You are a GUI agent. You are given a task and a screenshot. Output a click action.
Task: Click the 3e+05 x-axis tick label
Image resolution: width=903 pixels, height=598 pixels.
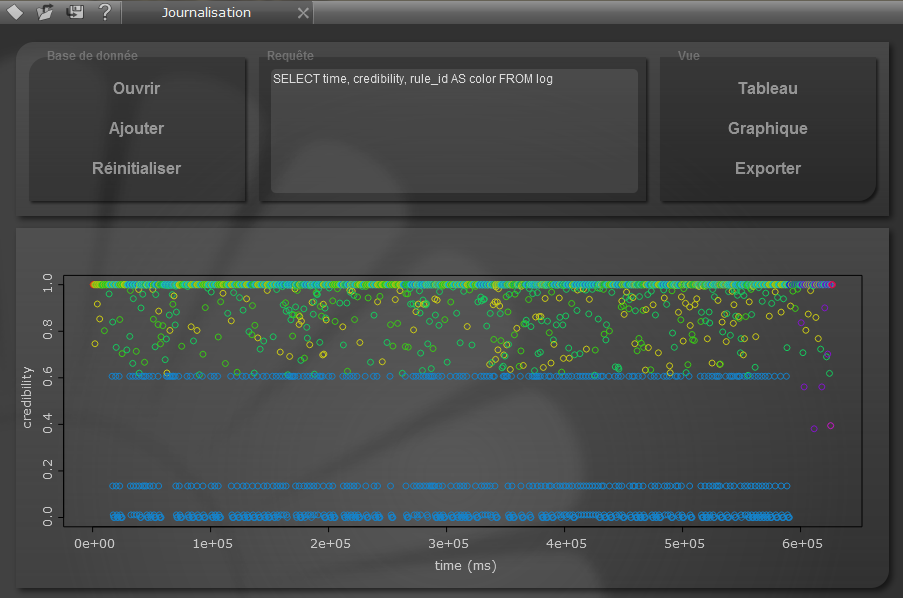click(448, 544)
